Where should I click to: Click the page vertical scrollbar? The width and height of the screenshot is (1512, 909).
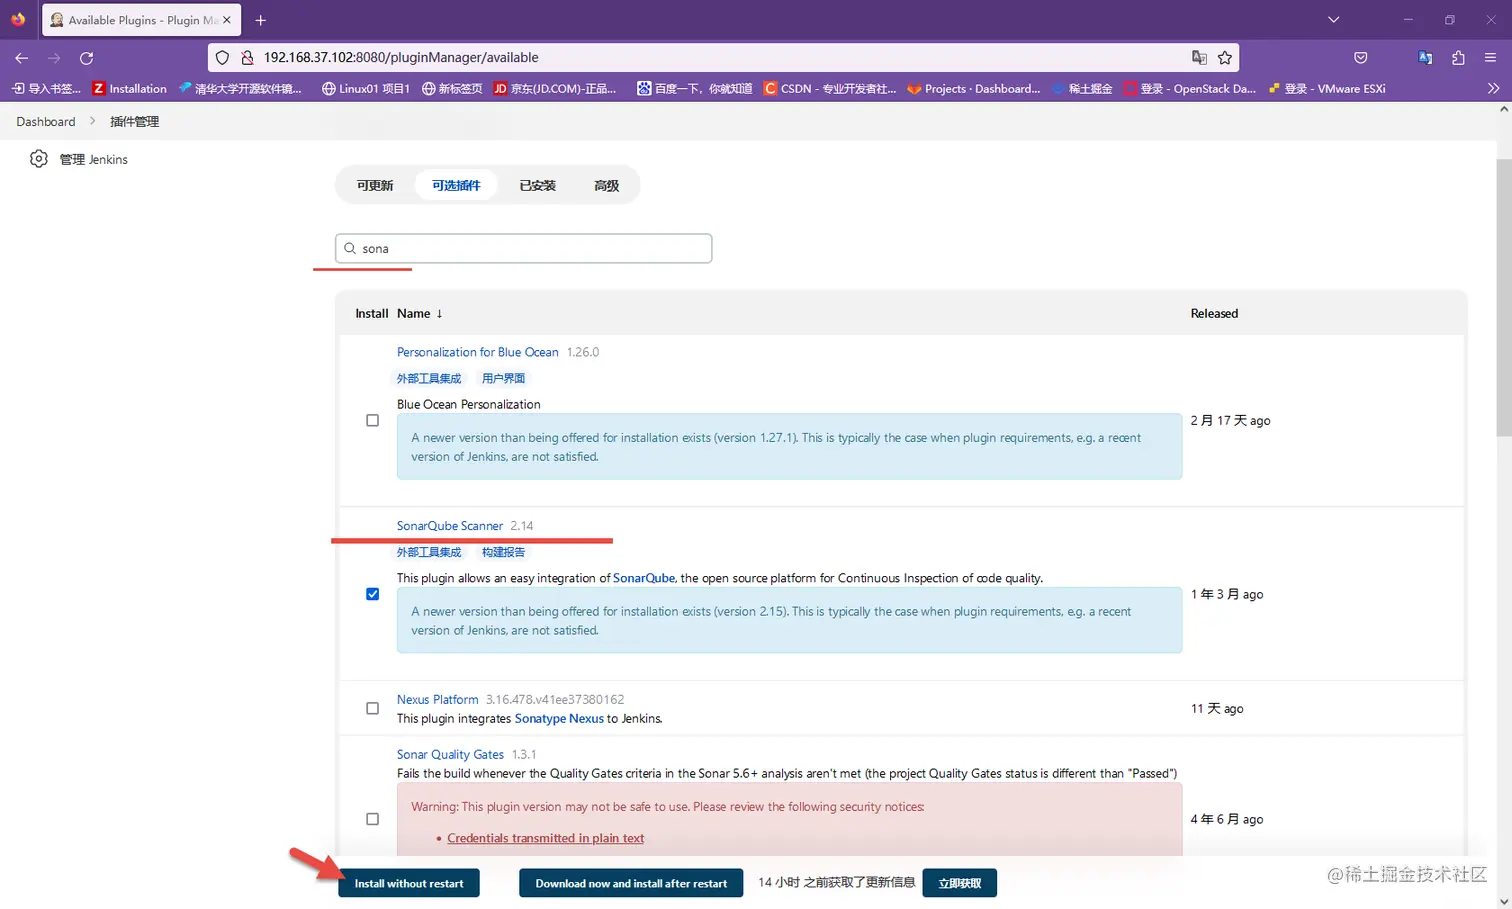[1504, 297]
